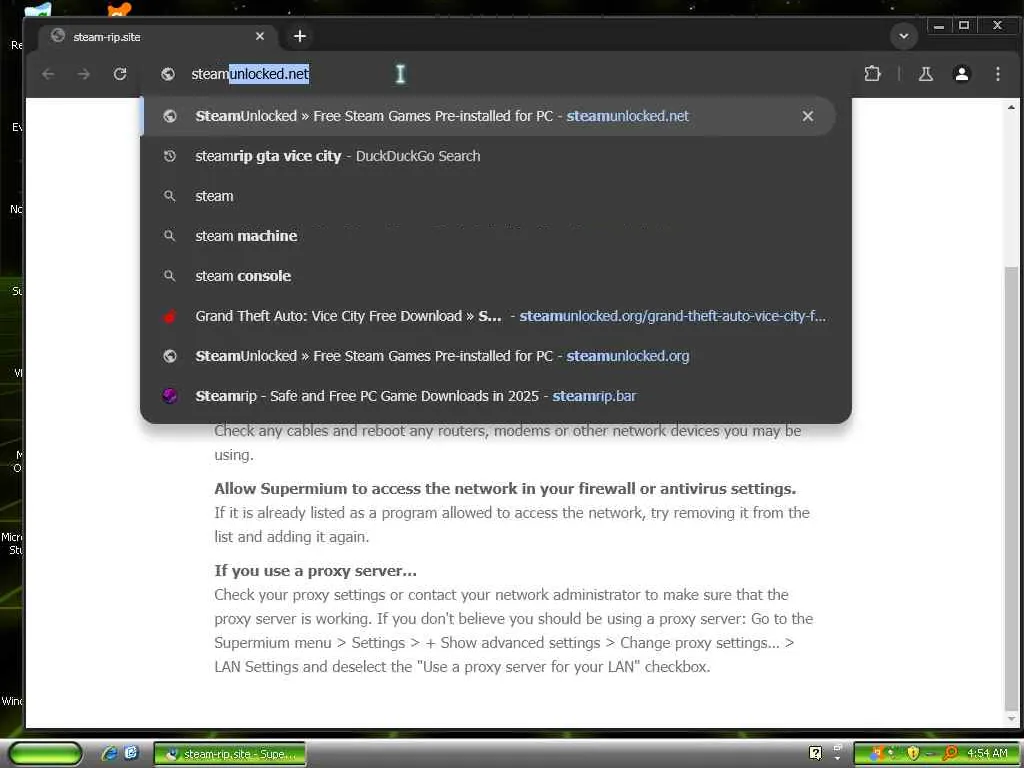This screenshot has height=768, width=1024.
Task: Click the purple favicon of steamrip.bar suggestion
Action: coord(170,396)
